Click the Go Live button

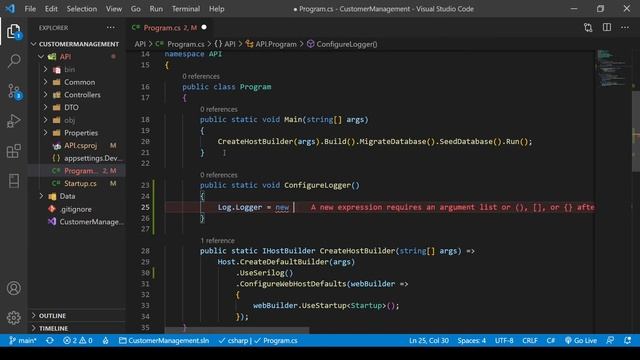pyautogui.click(x=580, y=340)
